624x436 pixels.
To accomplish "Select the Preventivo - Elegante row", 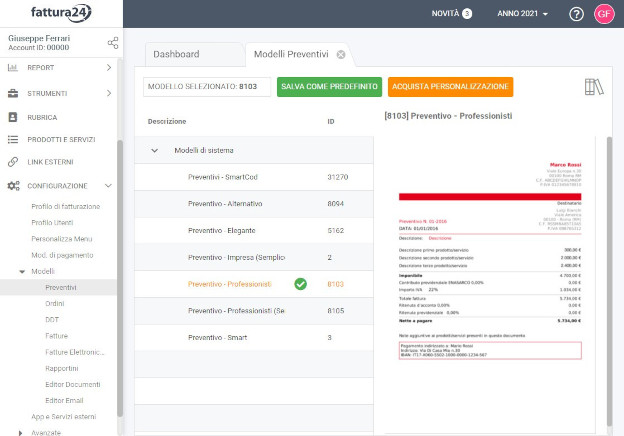I will (254, 230).
